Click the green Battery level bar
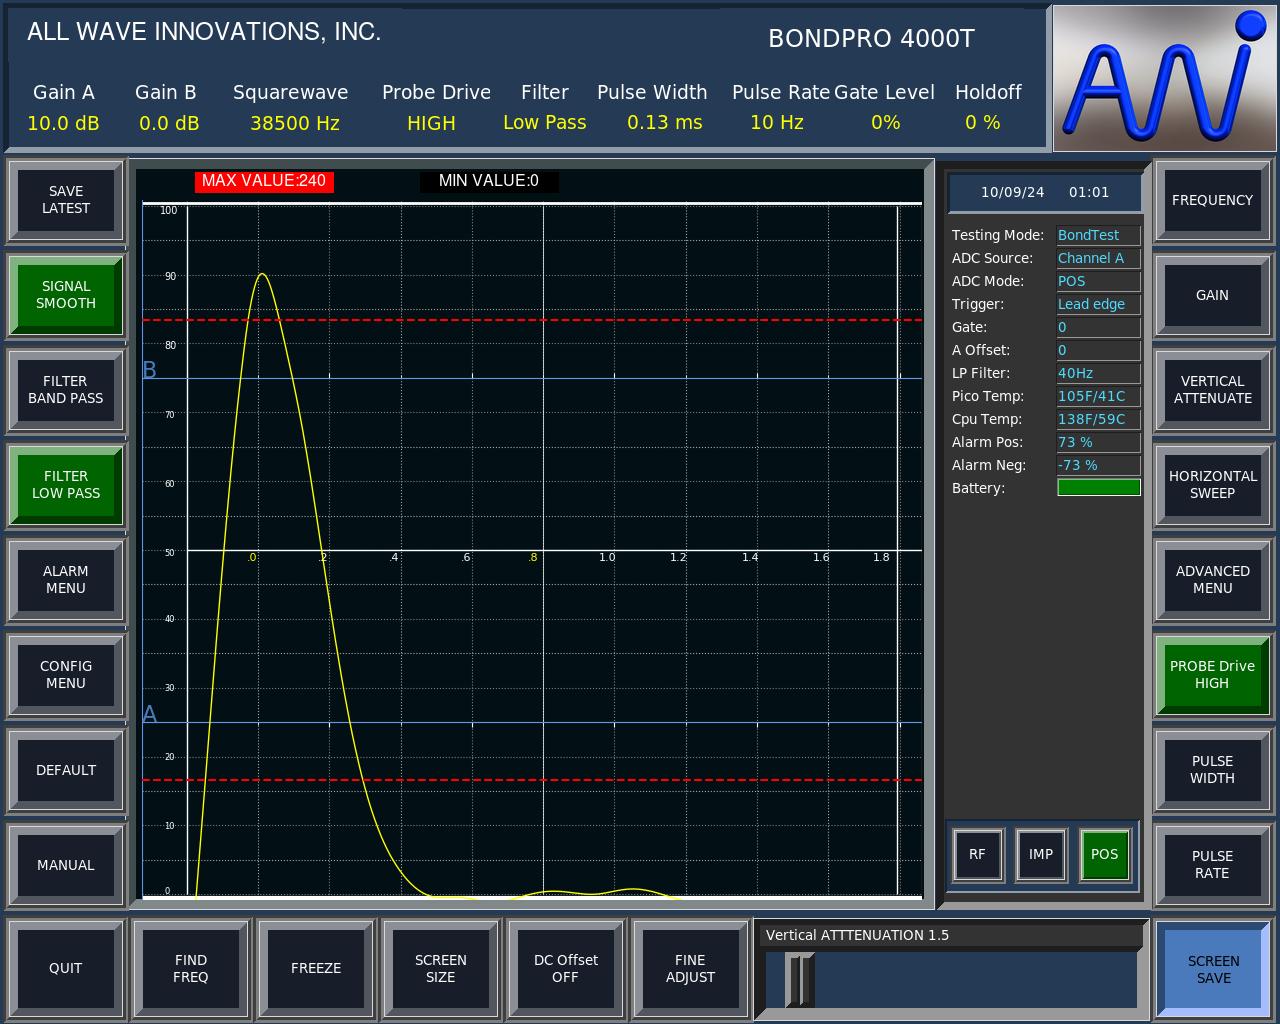 tap(1099, 487)
